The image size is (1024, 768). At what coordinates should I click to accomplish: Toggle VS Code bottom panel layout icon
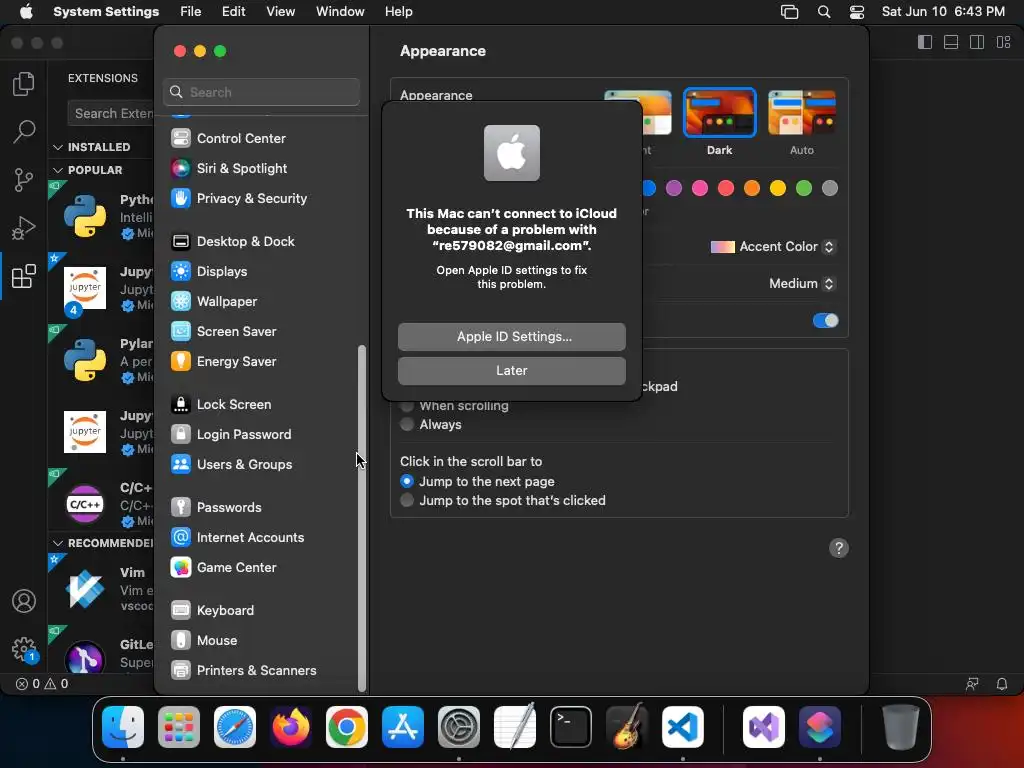coord(951,42)
